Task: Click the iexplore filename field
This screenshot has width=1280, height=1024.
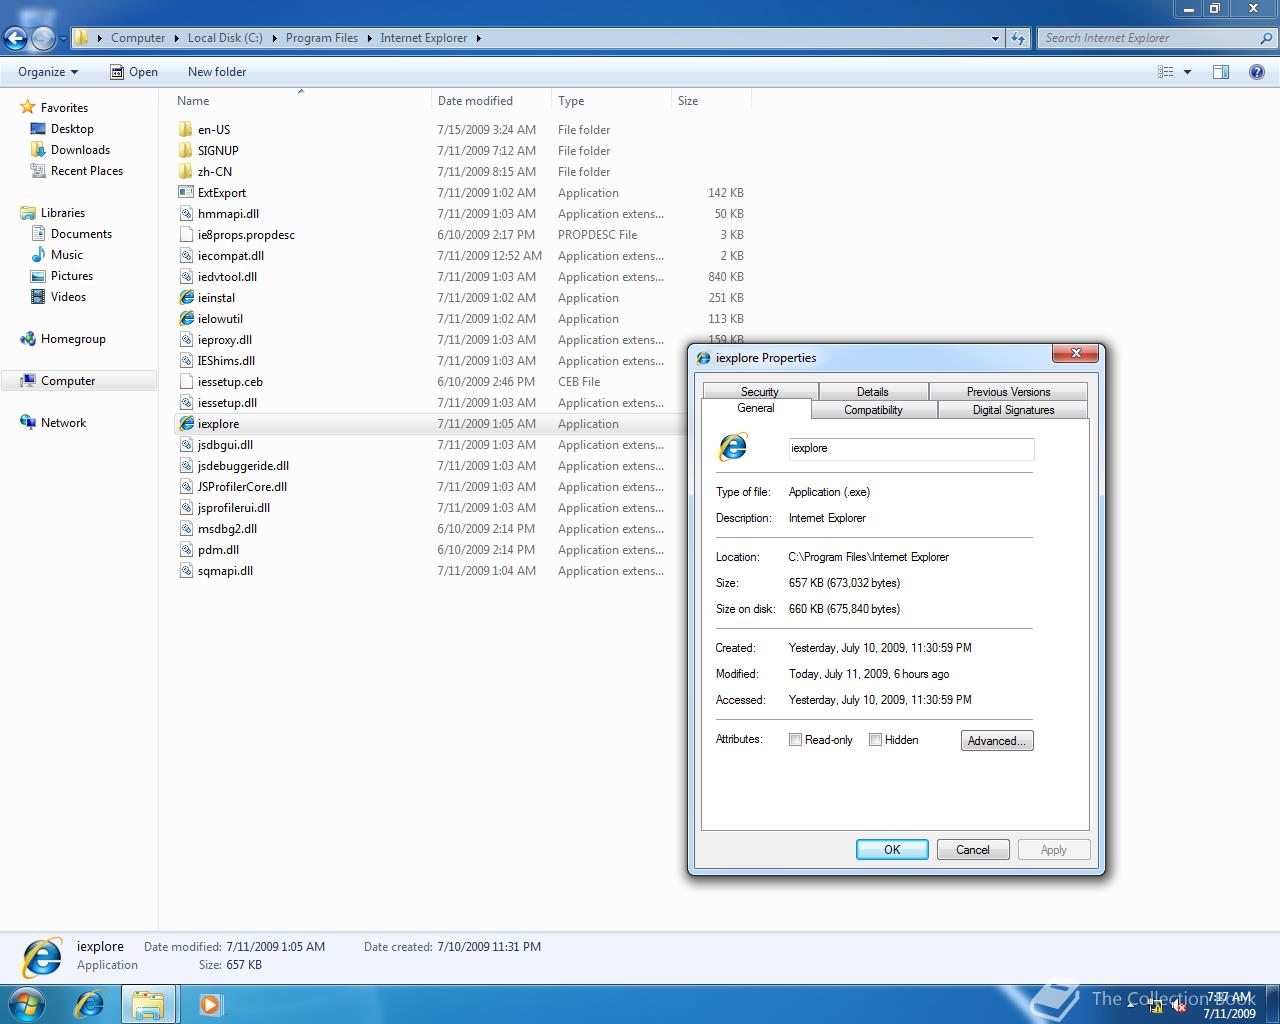Action: click(911, 449)
